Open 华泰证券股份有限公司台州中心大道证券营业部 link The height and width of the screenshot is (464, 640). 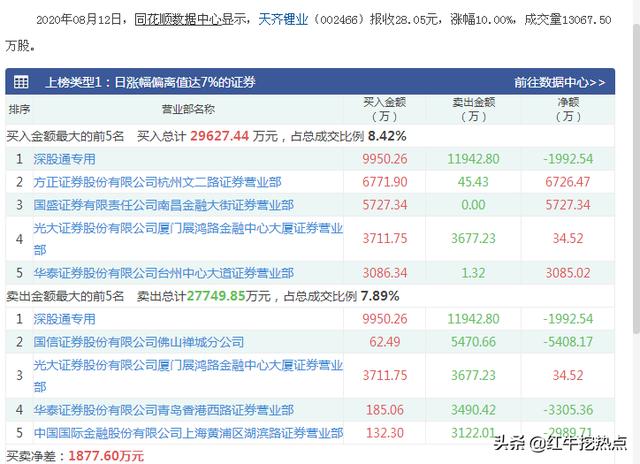(163, 273)
